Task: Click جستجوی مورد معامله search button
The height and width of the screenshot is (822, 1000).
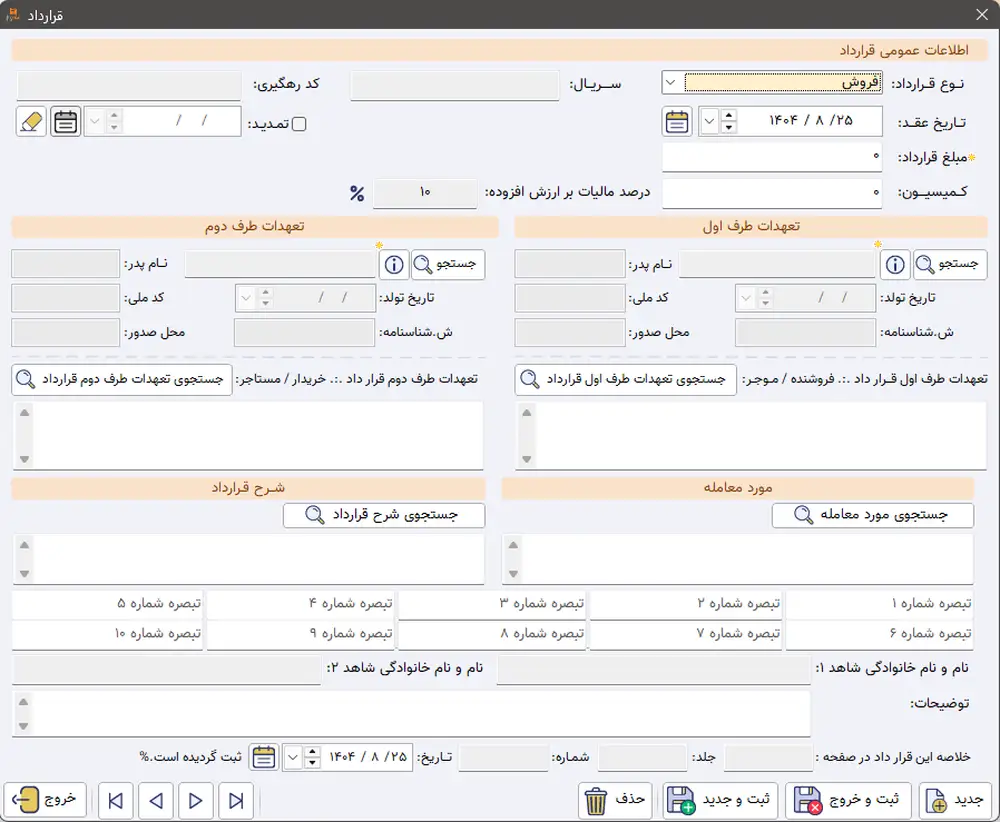Action: 872,515
